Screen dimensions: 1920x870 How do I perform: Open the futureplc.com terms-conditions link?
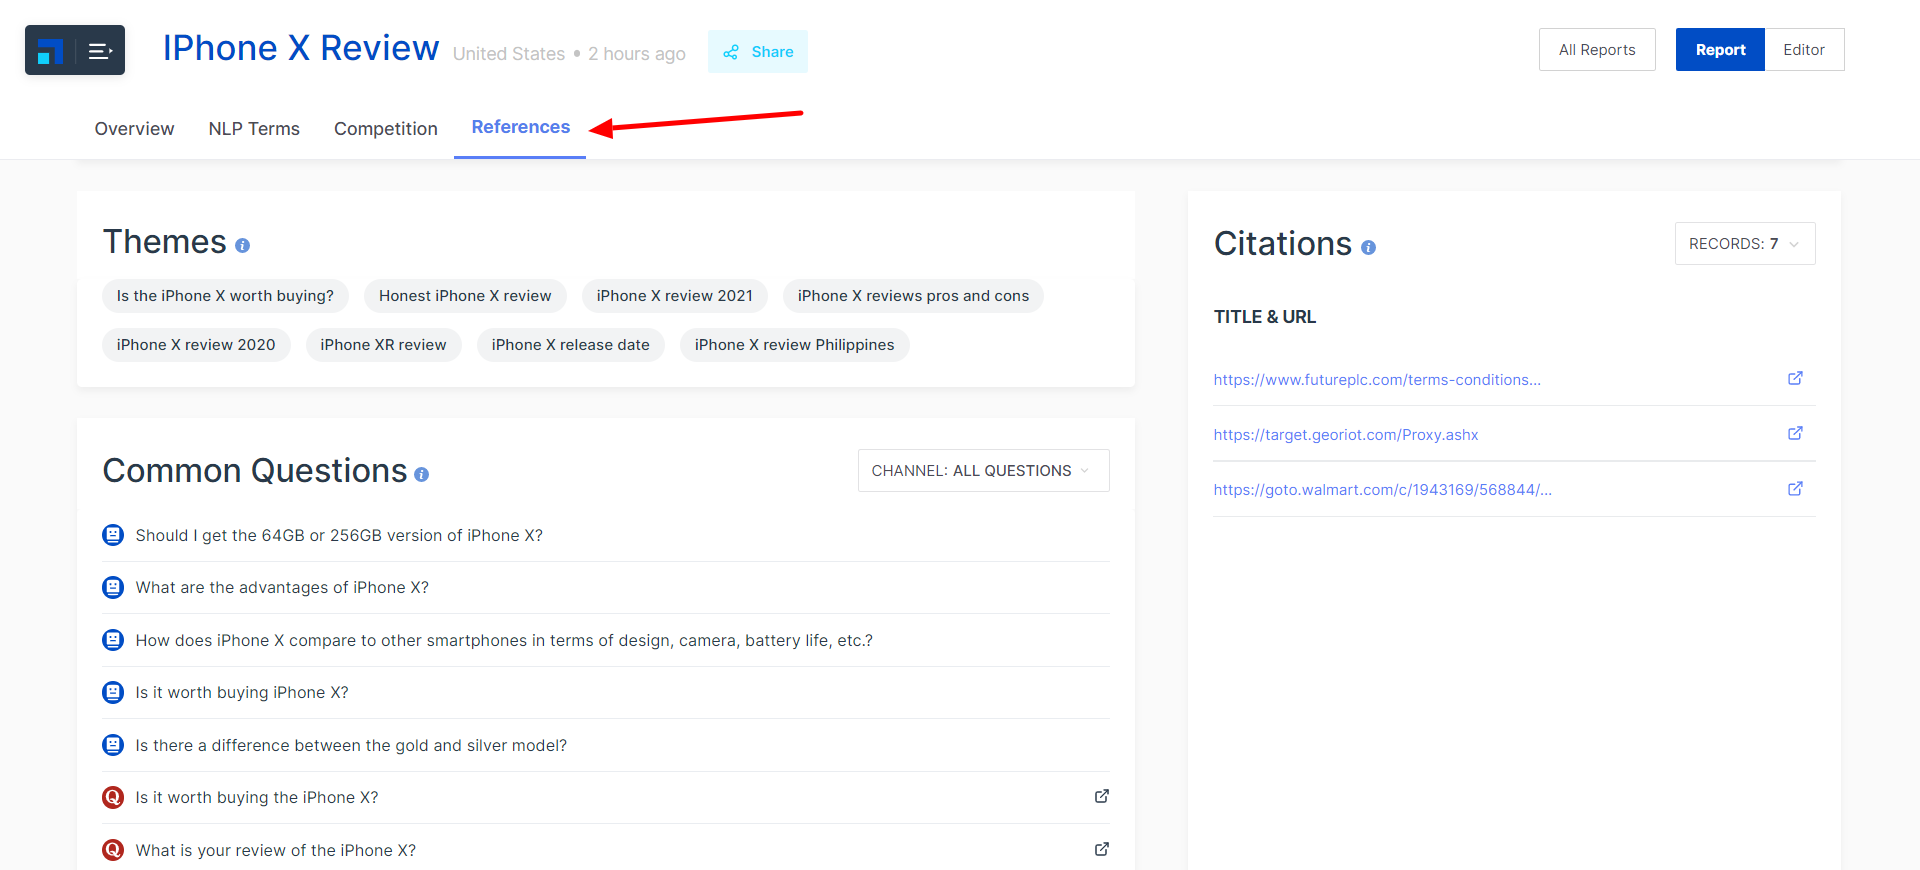coord(1377,380)
